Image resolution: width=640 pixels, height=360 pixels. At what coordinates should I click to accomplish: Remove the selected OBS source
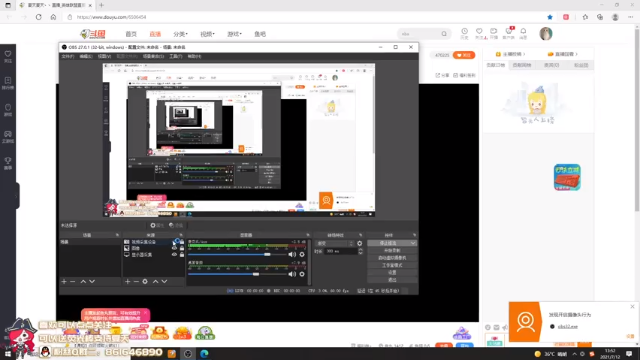pos(136,281)
